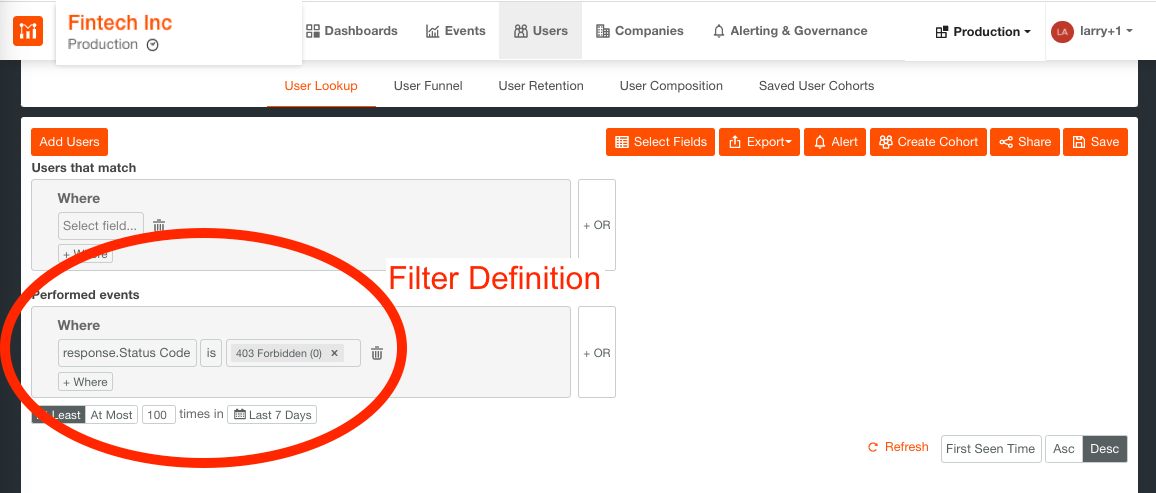Open the Companies menu
Screen dimensions: 1156x493
pyautogui.click(x=639, y=31)
